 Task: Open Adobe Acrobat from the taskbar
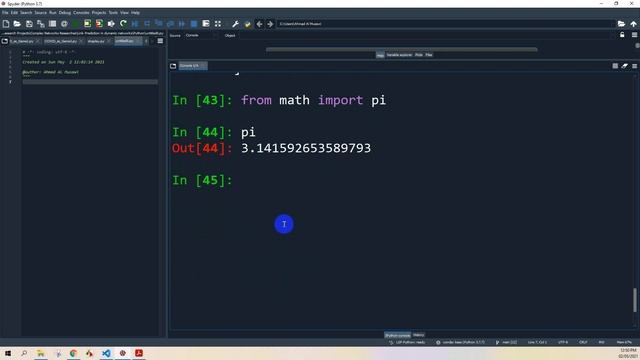[139, 353]
